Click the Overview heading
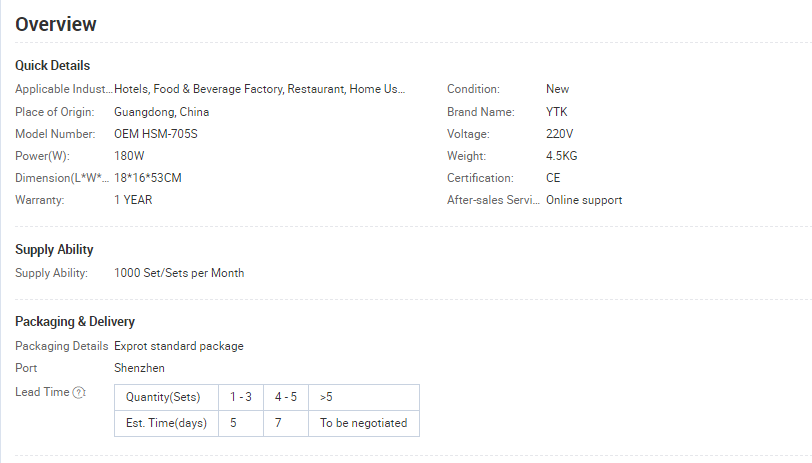This screenshot has height=463, width=812. click(55, 24)
